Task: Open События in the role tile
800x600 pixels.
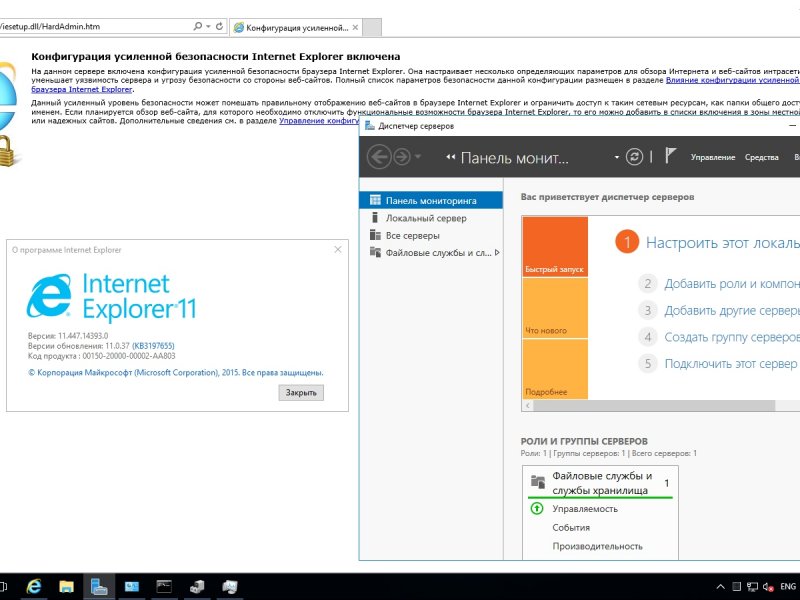Action: point(571,528)
